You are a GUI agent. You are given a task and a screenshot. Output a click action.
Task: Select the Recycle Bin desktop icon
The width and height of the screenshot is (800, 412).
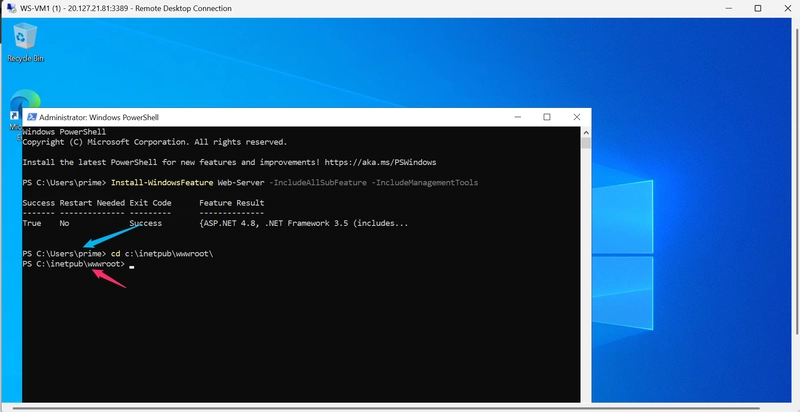[x=25, y=43]
